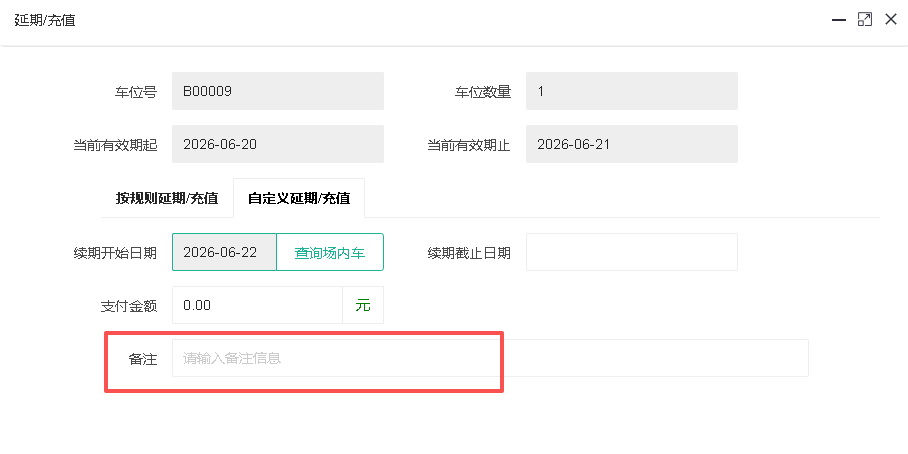Click the 备注 label text
This screenshot has width=908, height=454.
(x=142, y=359)
